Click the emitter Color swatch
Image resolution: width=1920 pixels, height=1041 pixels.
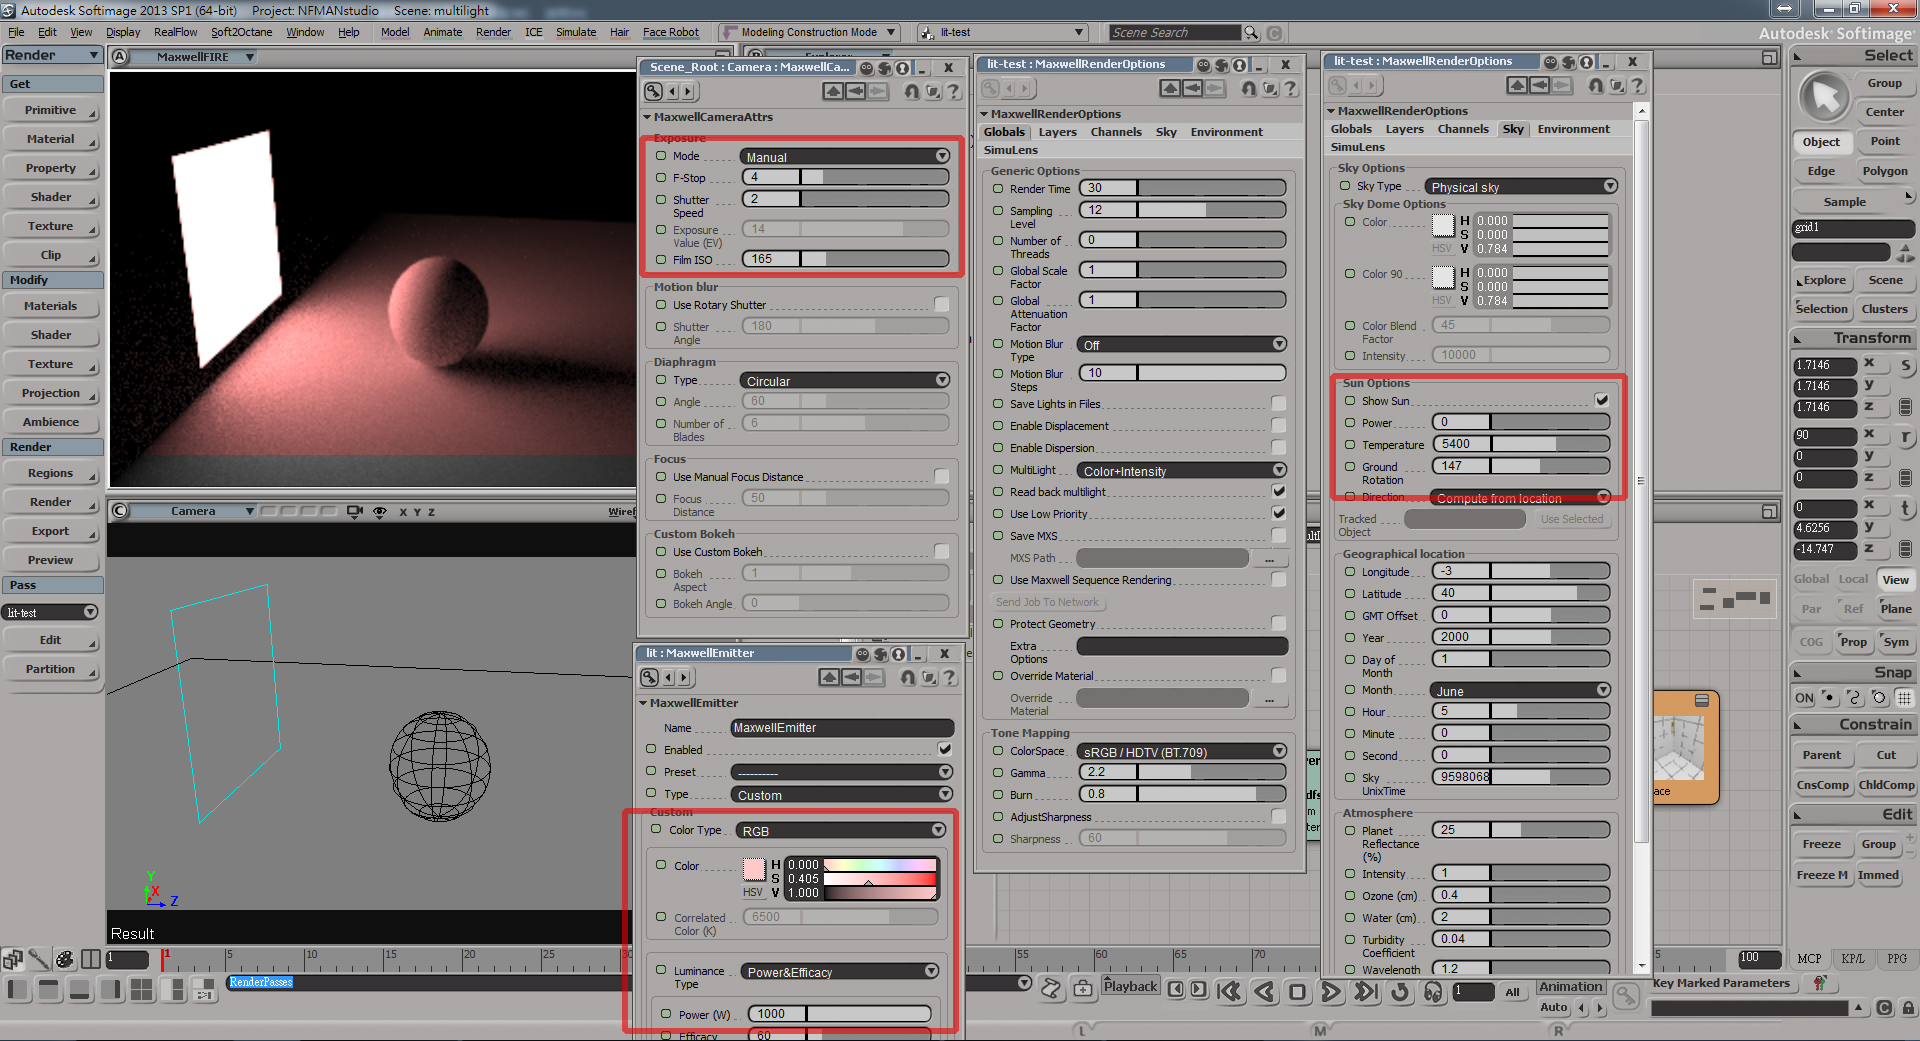(x=754, y=869)
